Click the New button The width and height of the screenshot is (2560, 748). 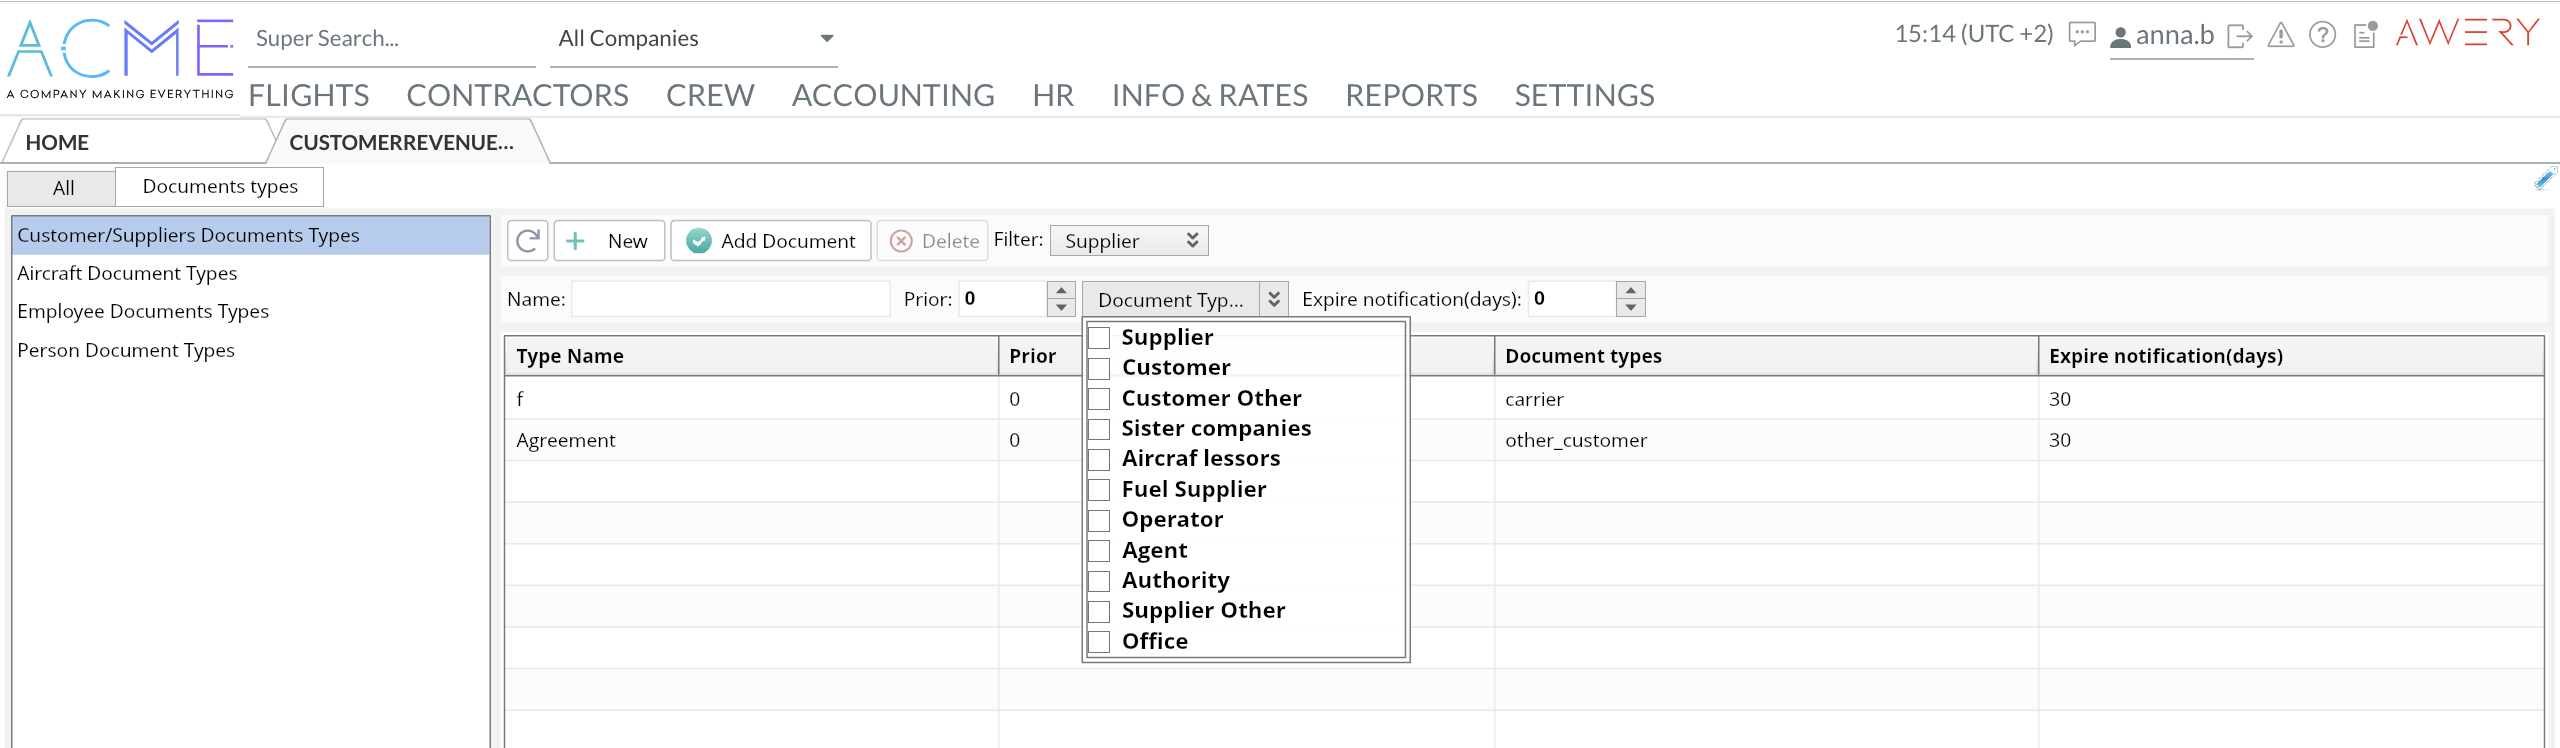609,241
